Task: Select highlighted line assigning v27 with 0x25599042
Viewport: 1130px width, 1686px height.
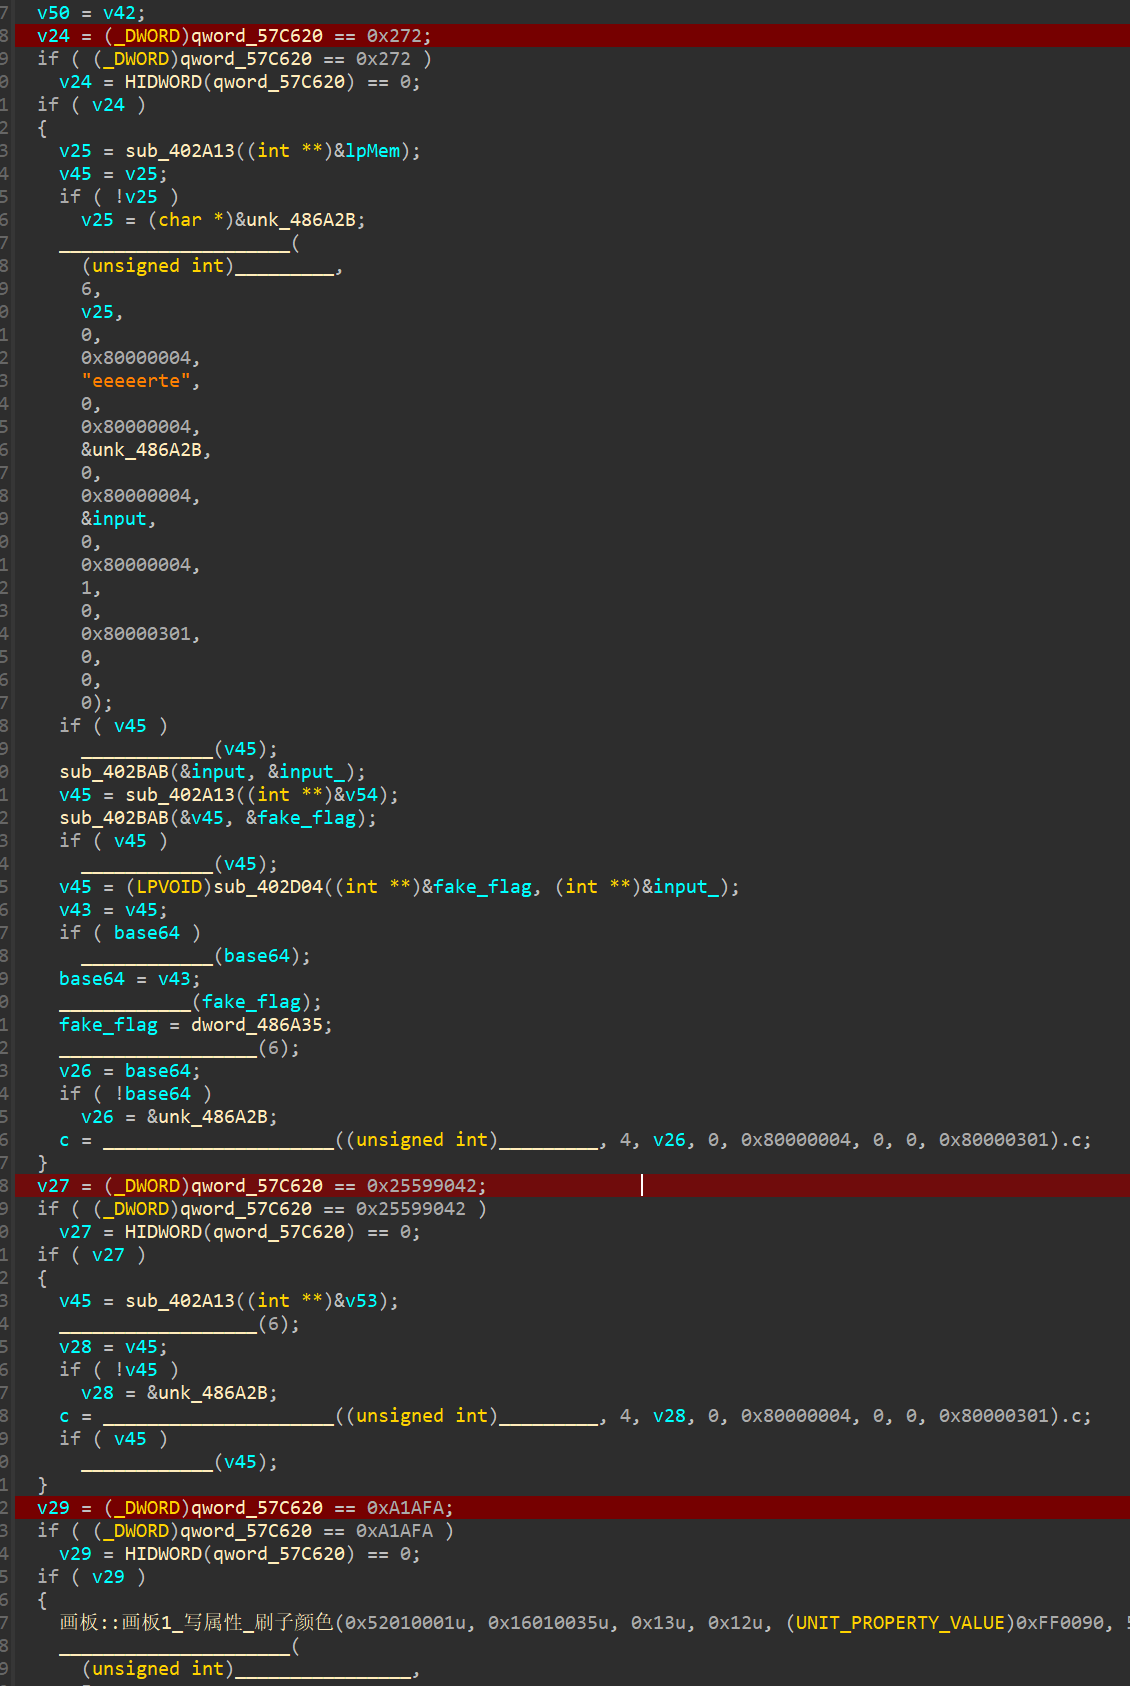Action: point(565,1186)
